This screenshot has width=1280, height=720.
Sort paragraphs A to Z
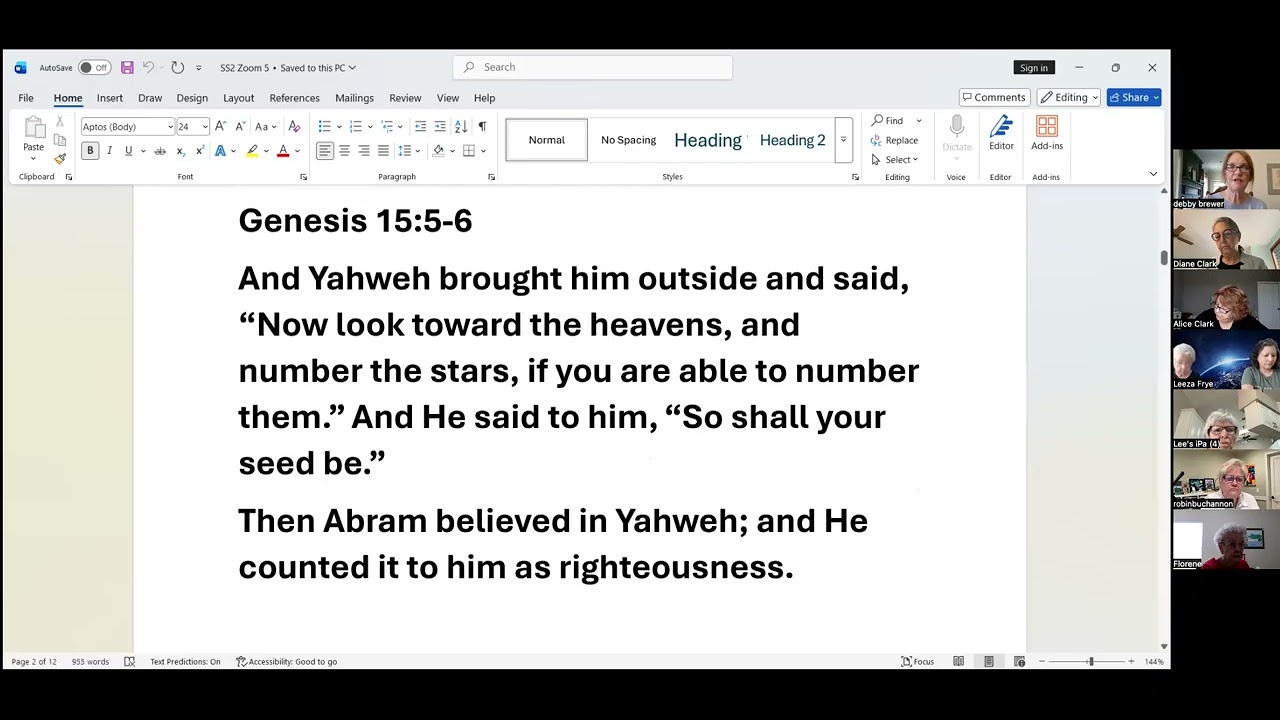[x=461, y=126]
